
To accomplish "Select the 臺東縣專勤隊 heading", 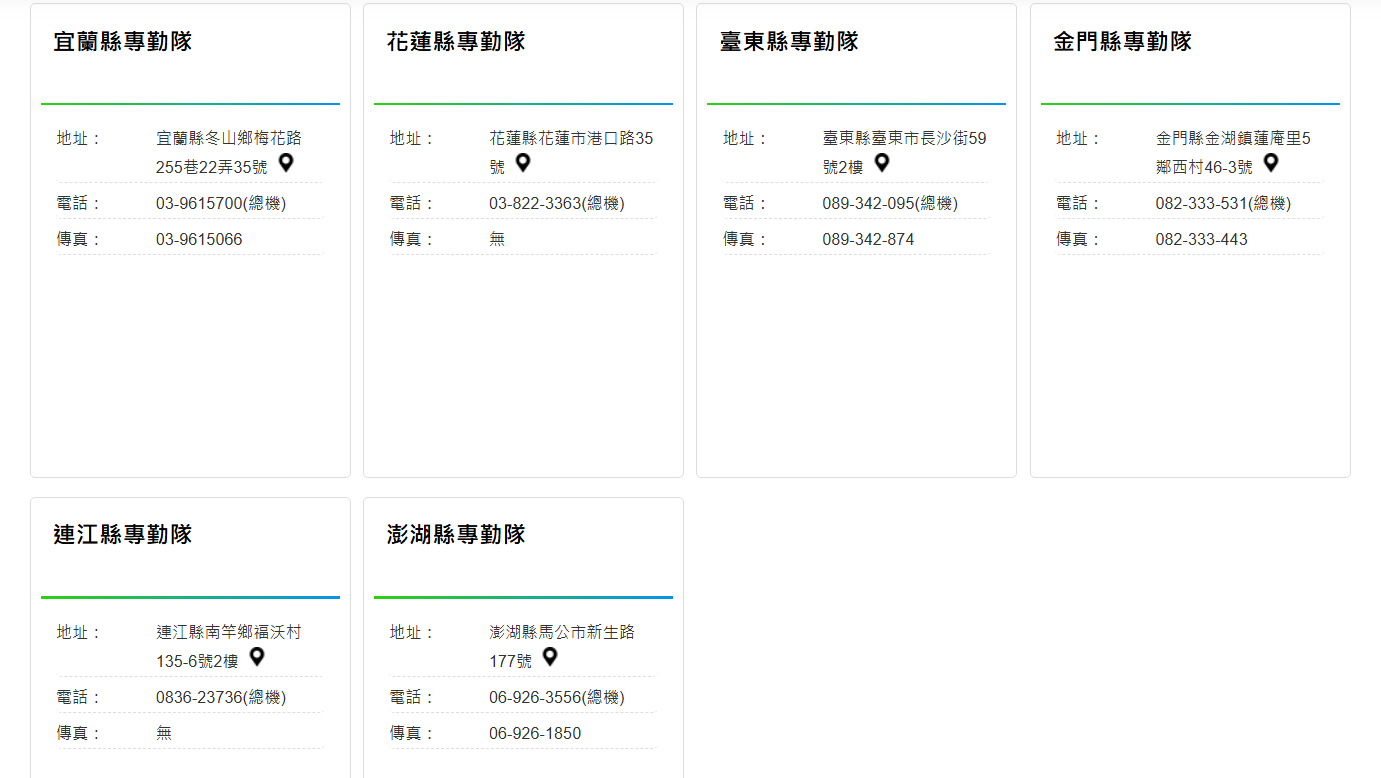I will coord(788,41).
